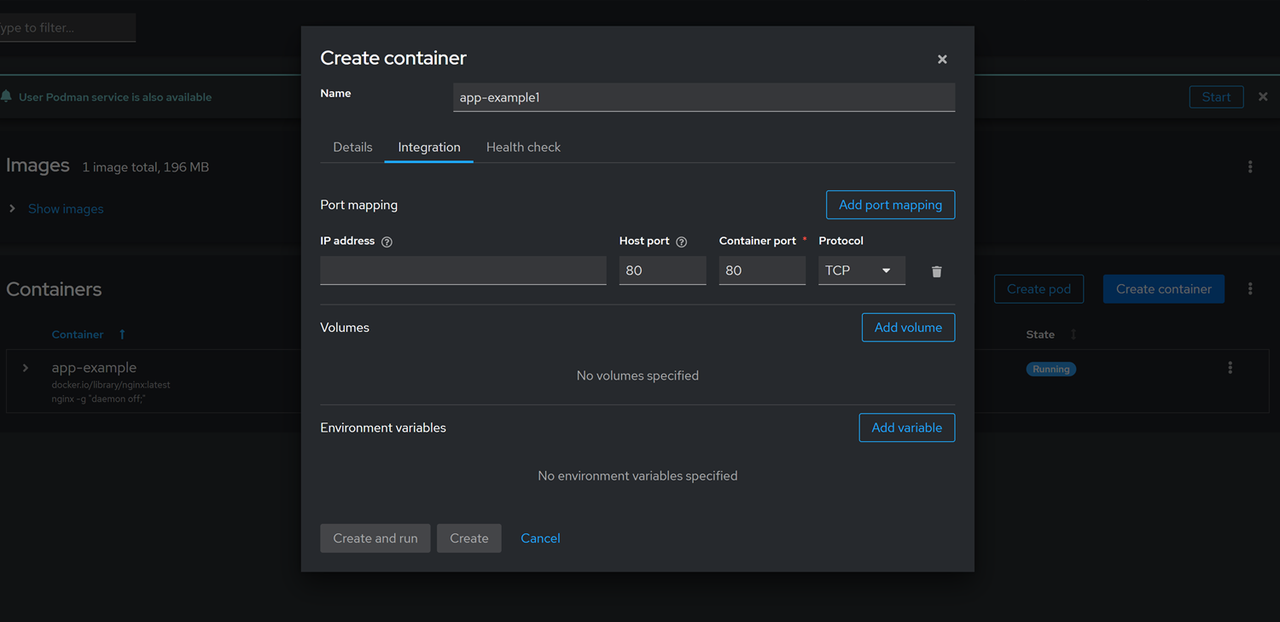Click '1 image total, 196 MB' text

[x=146, y=167]
